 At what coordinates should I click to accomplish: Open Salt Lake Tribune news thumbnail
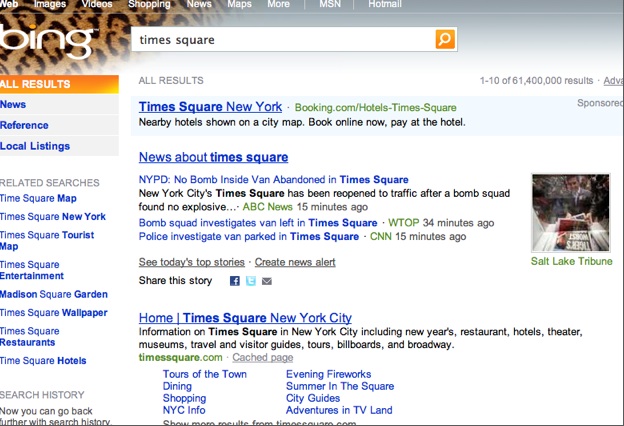coord(572,213)
